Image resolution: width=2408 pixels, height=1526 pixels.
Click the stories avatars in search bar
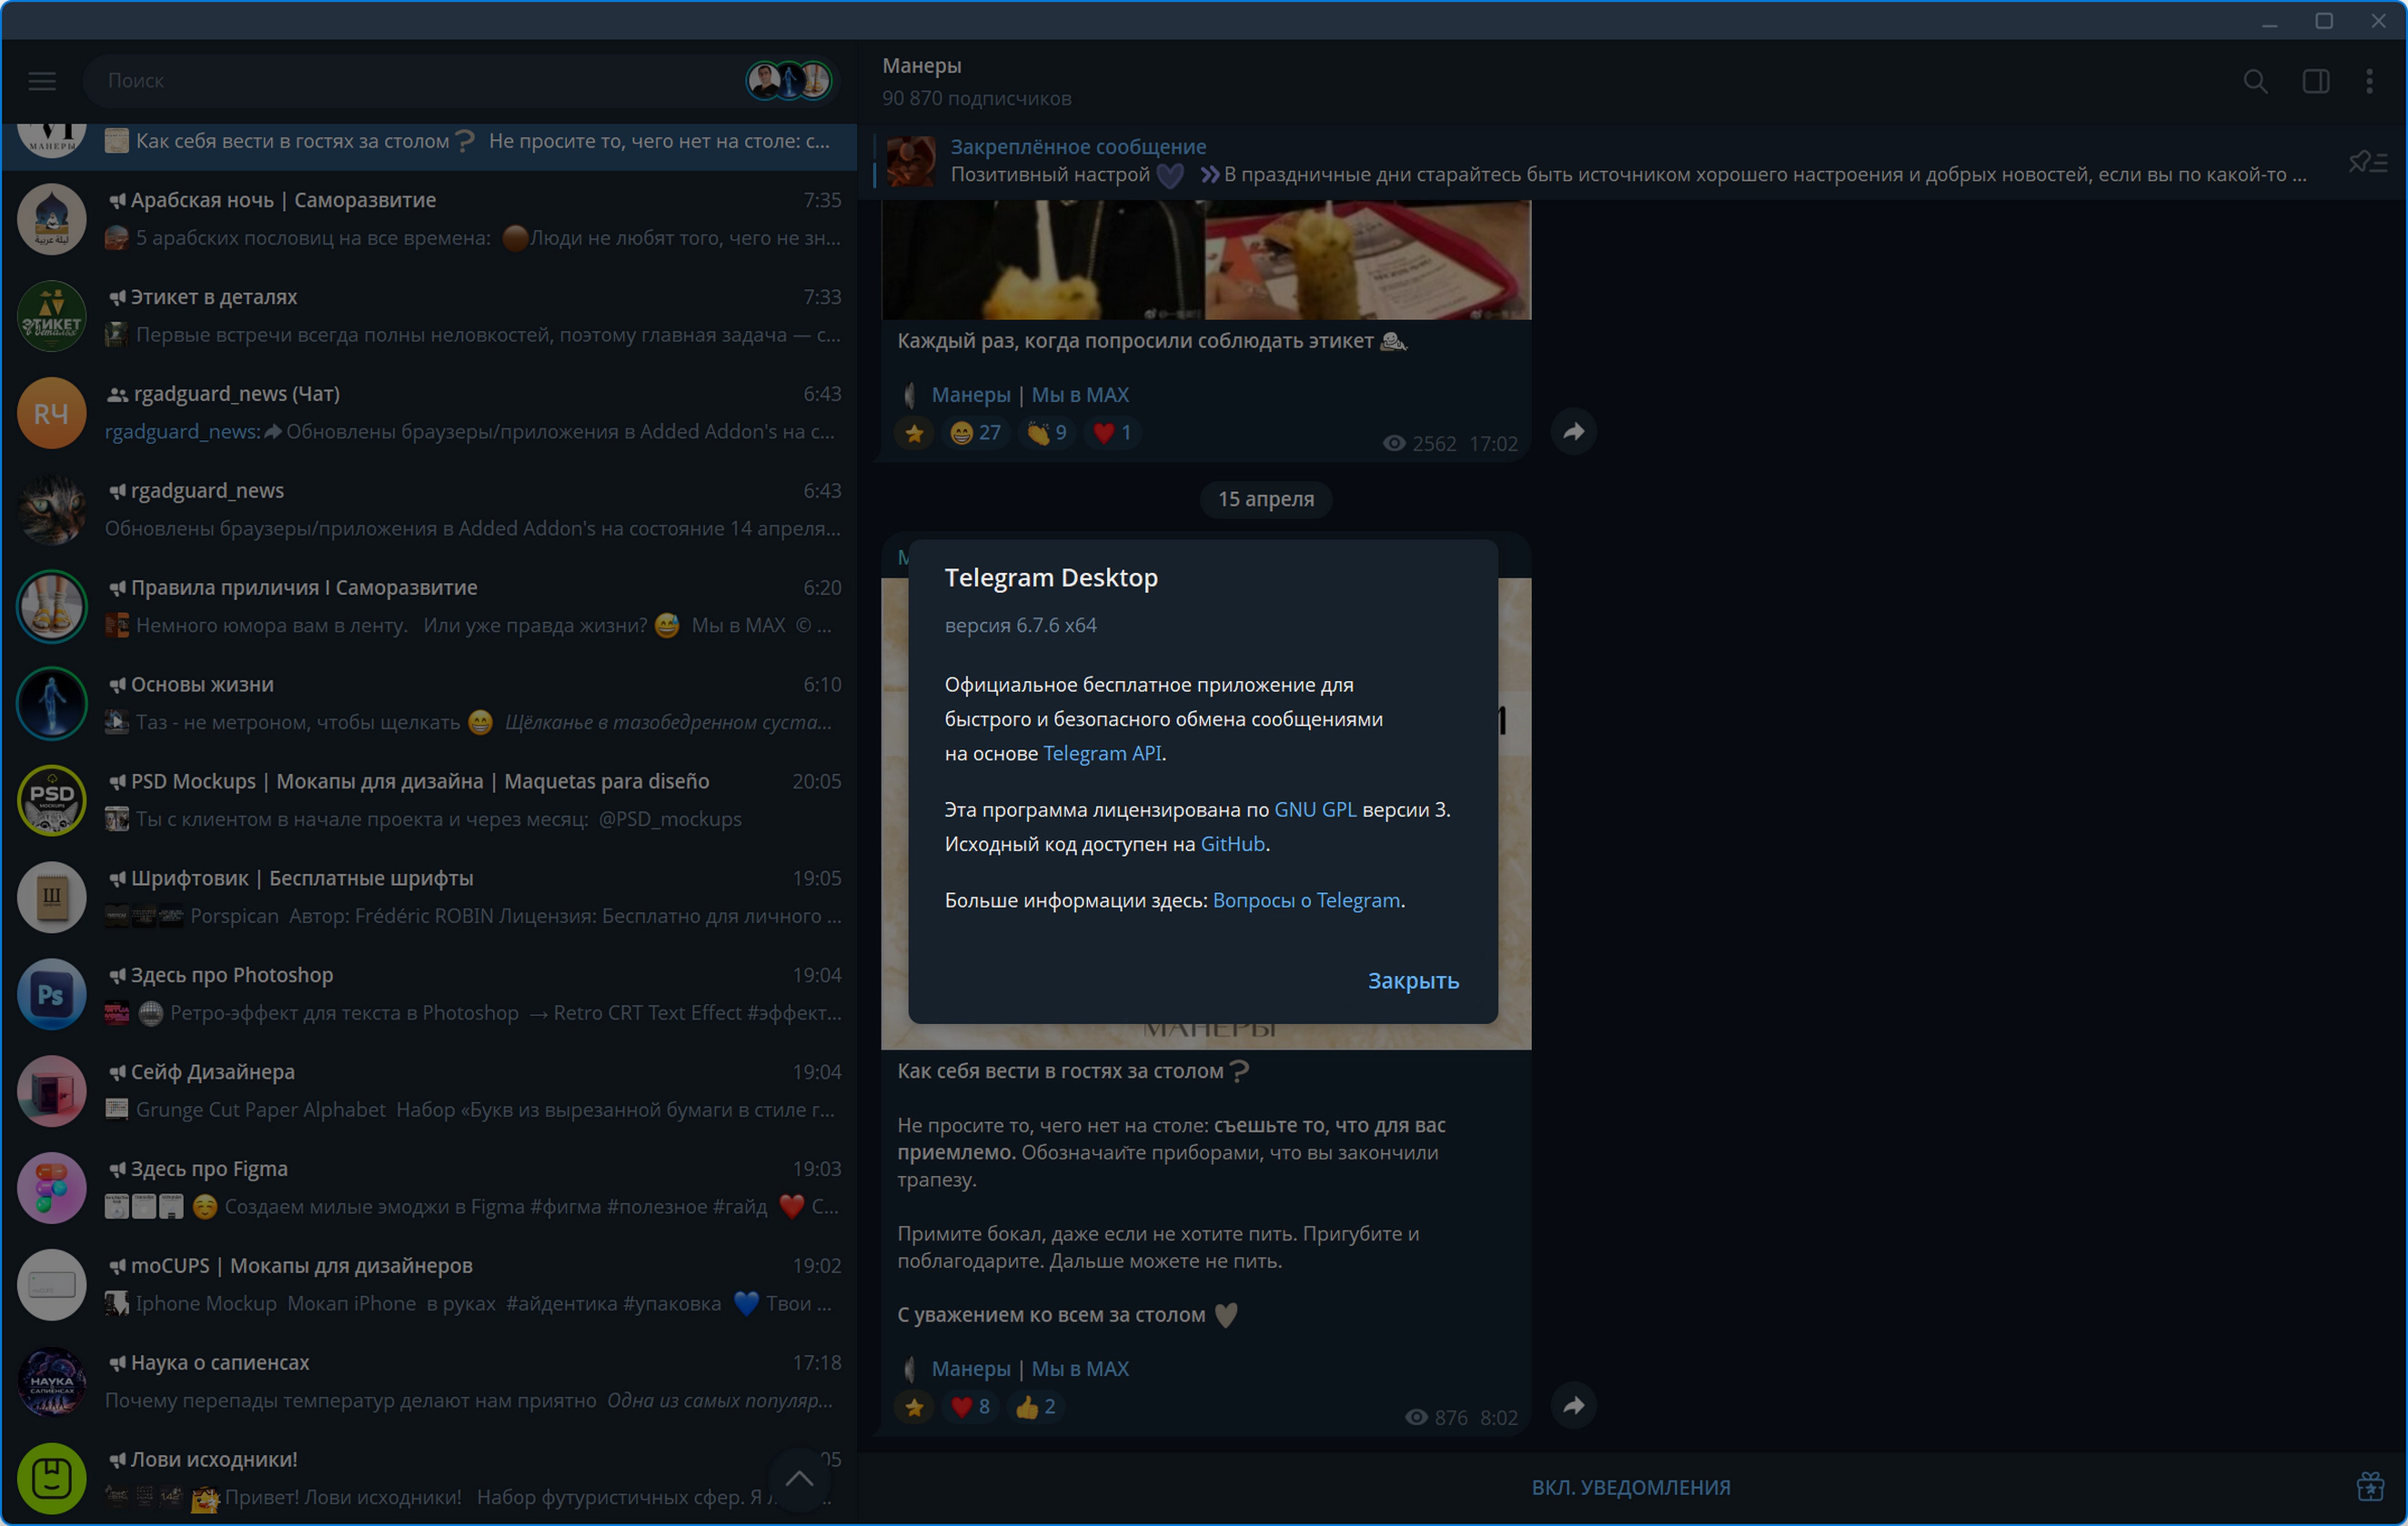[789, 81]
